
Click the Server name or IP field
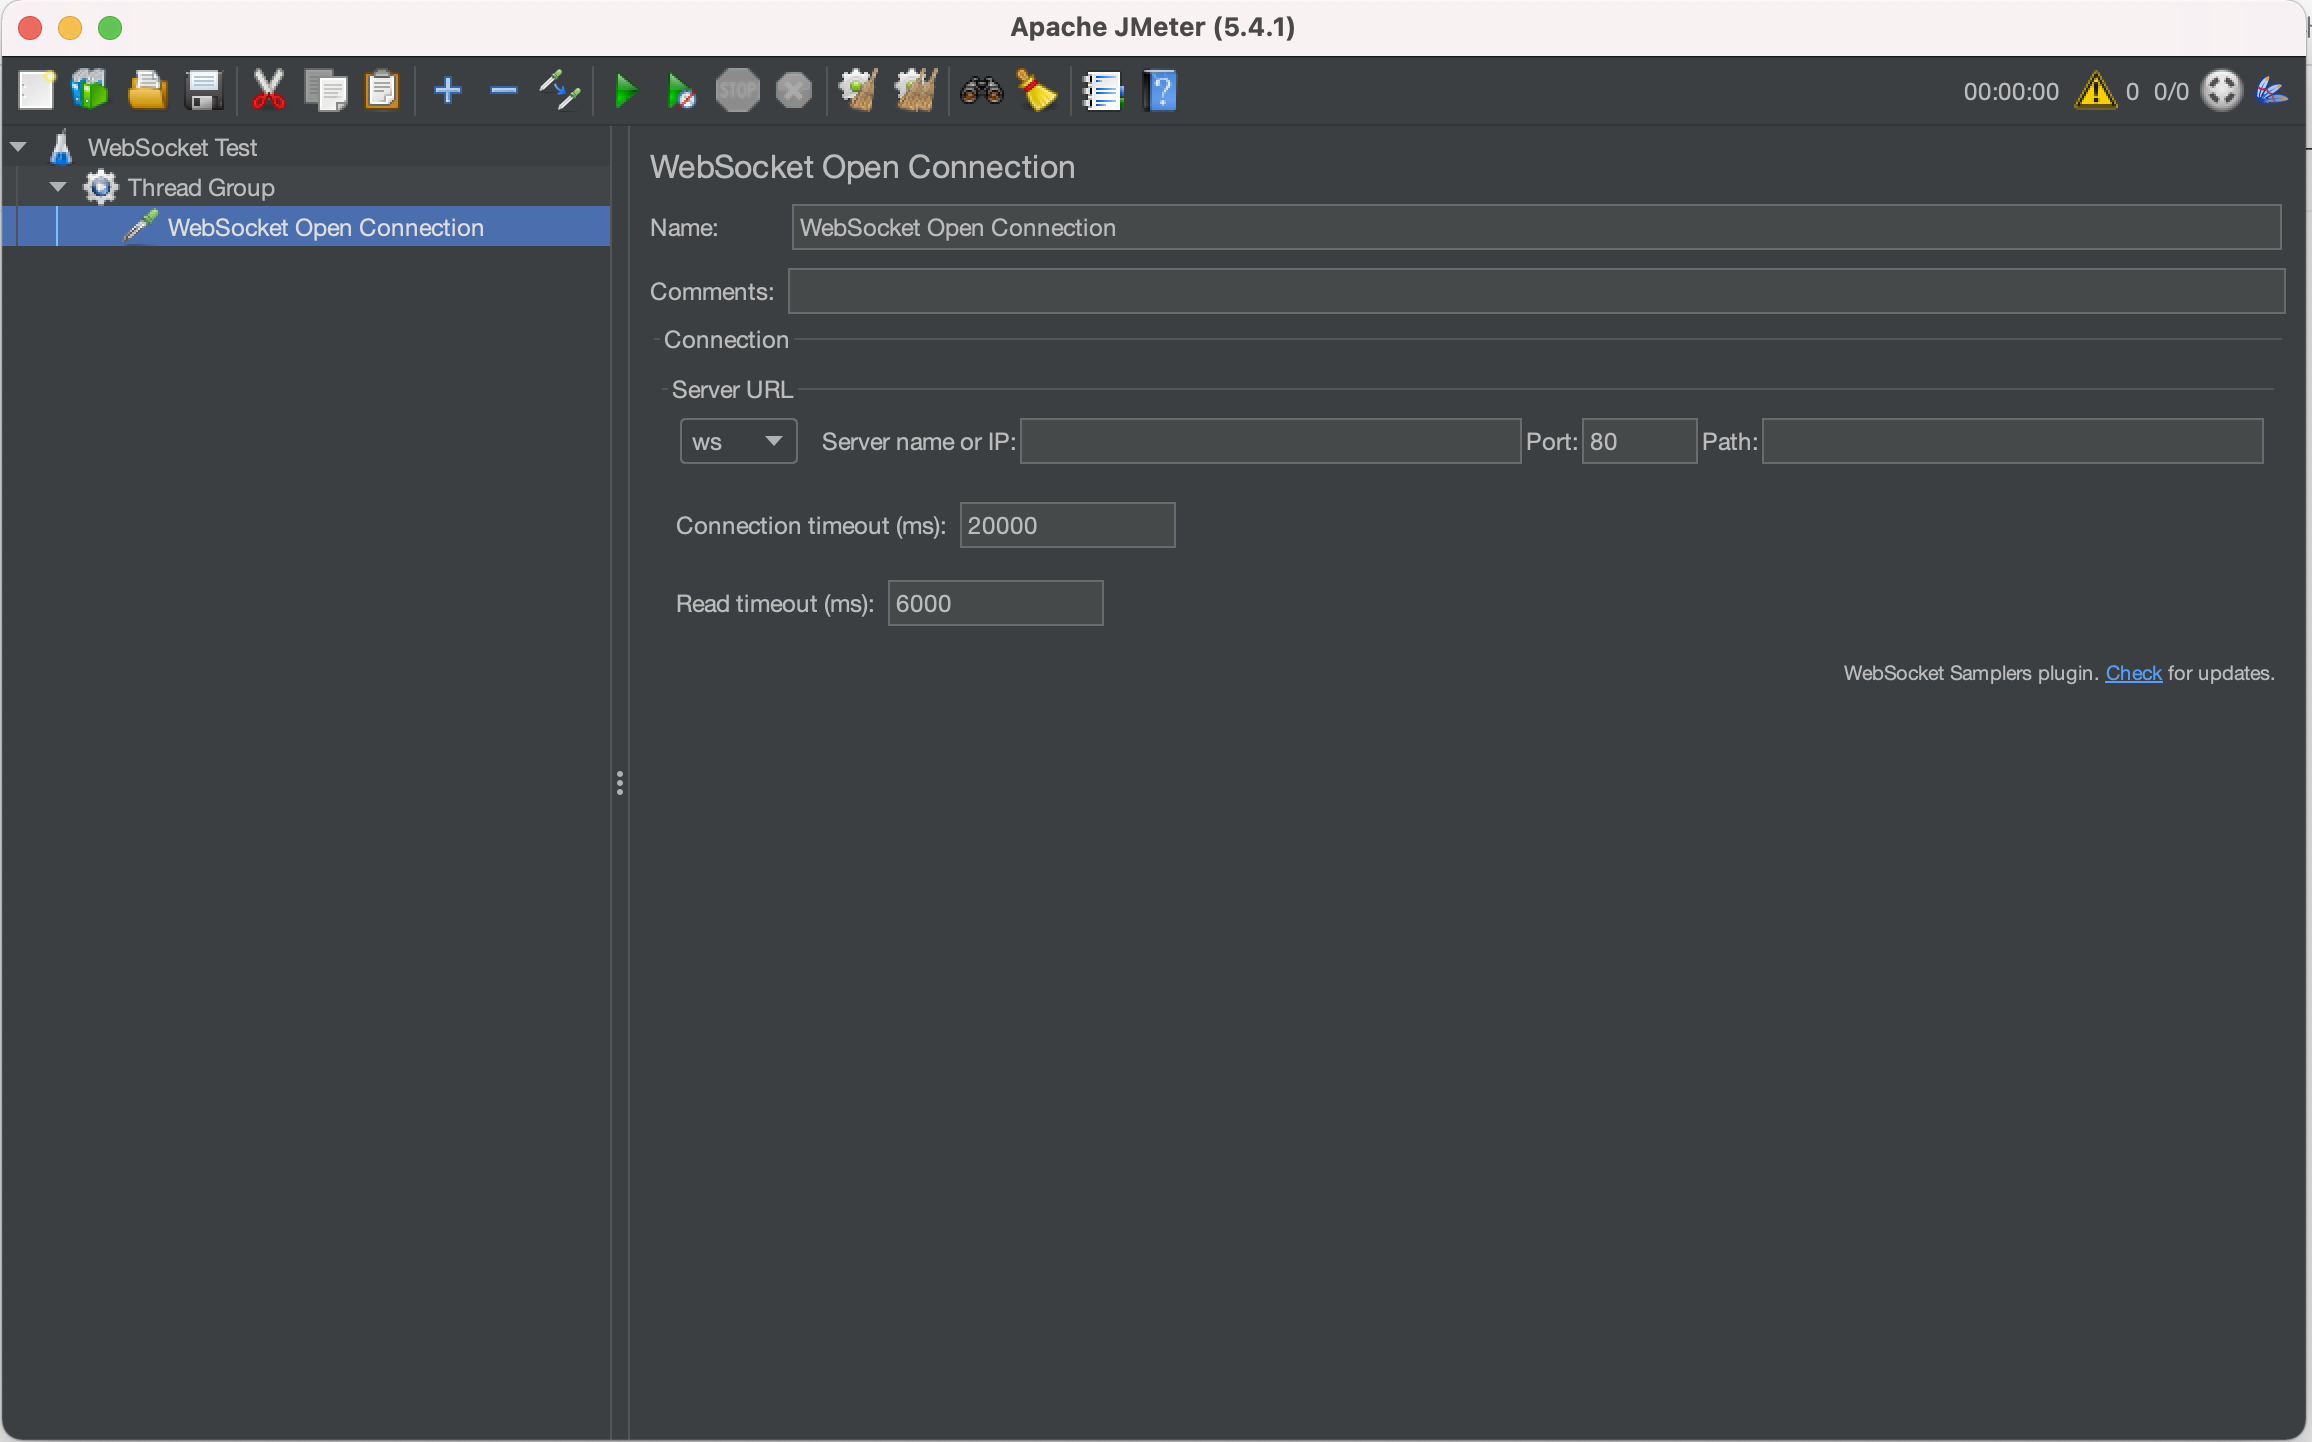coord(1270,441)
